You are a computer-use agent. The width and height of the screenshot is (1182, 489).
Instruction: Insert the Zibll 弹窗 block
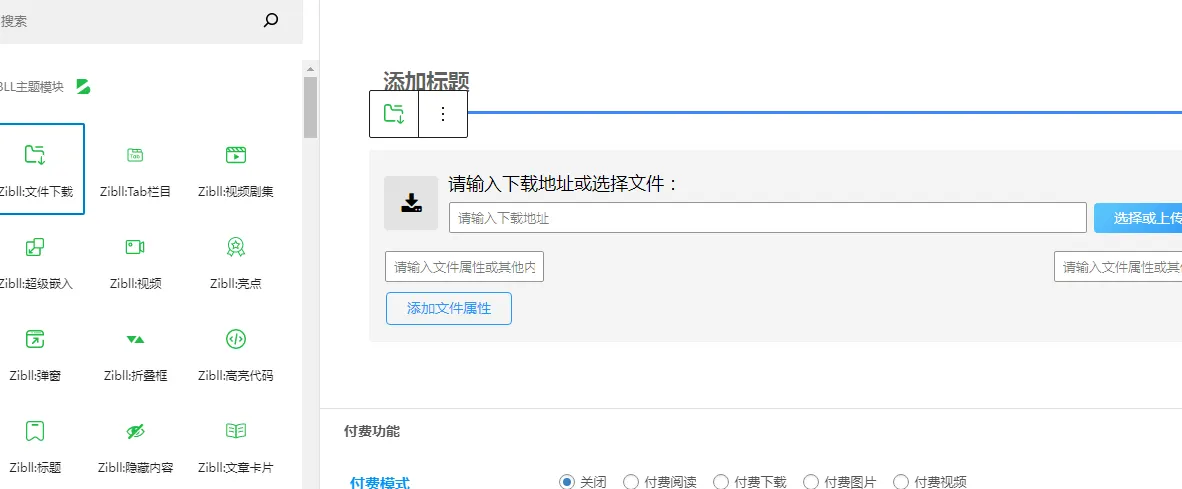pyautogui.click(x=35, y=353)
